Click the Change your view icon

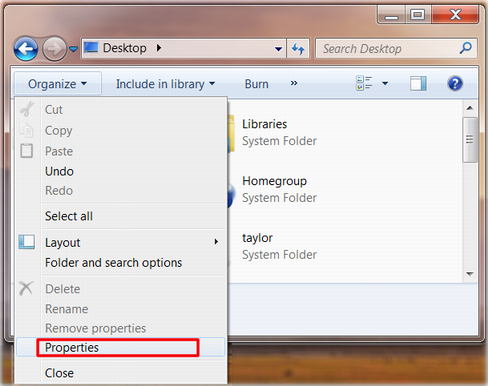[364, 83]
